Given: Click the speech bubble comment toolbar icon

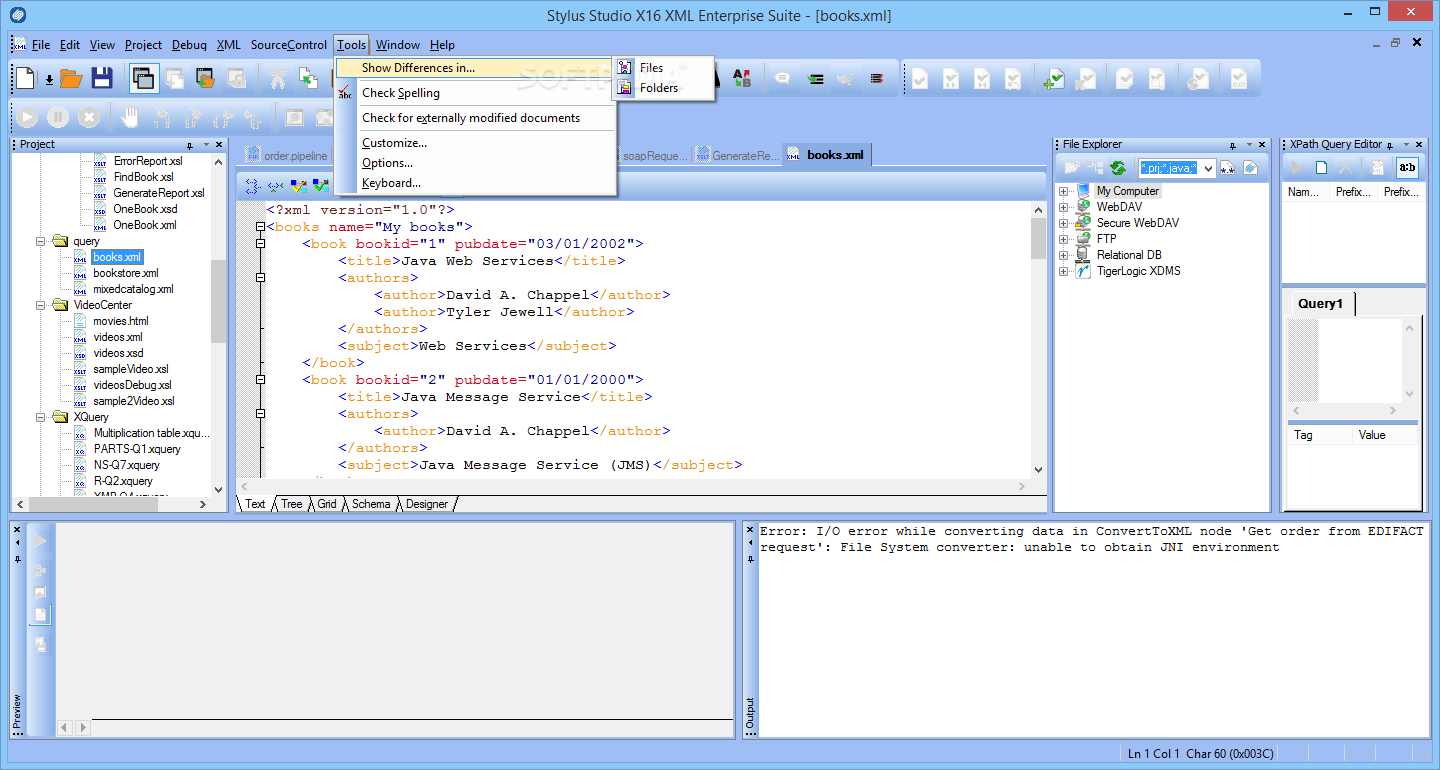Looking at the screenshot, I should [783, 78].
